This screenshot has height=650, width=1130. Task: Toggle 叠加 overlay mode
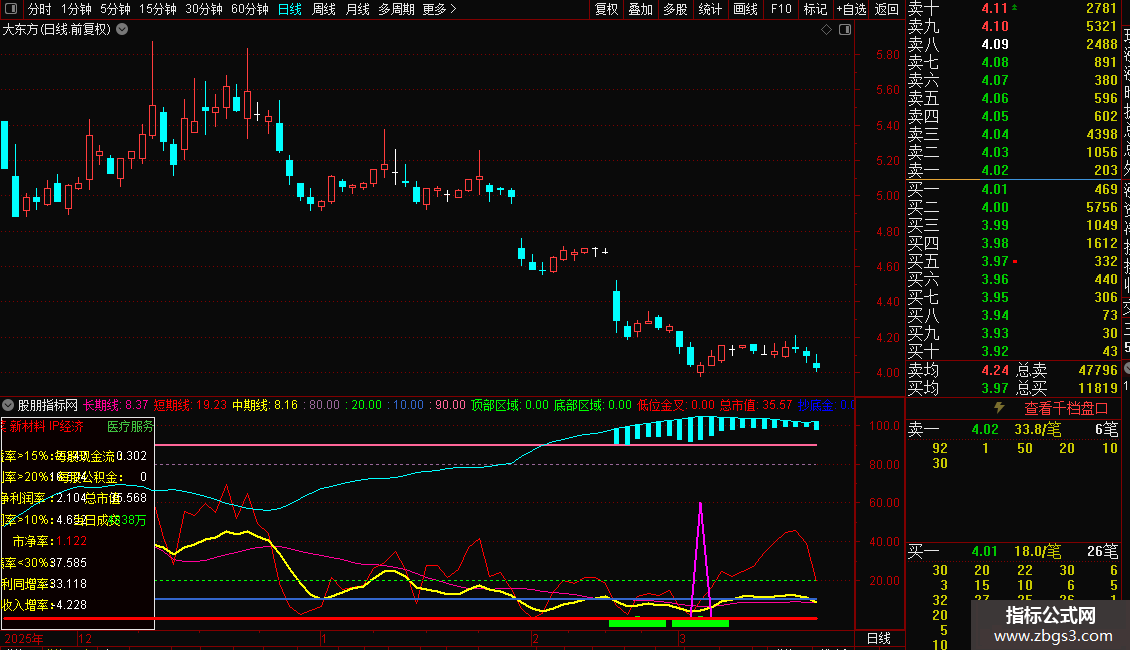pos(640,9)
